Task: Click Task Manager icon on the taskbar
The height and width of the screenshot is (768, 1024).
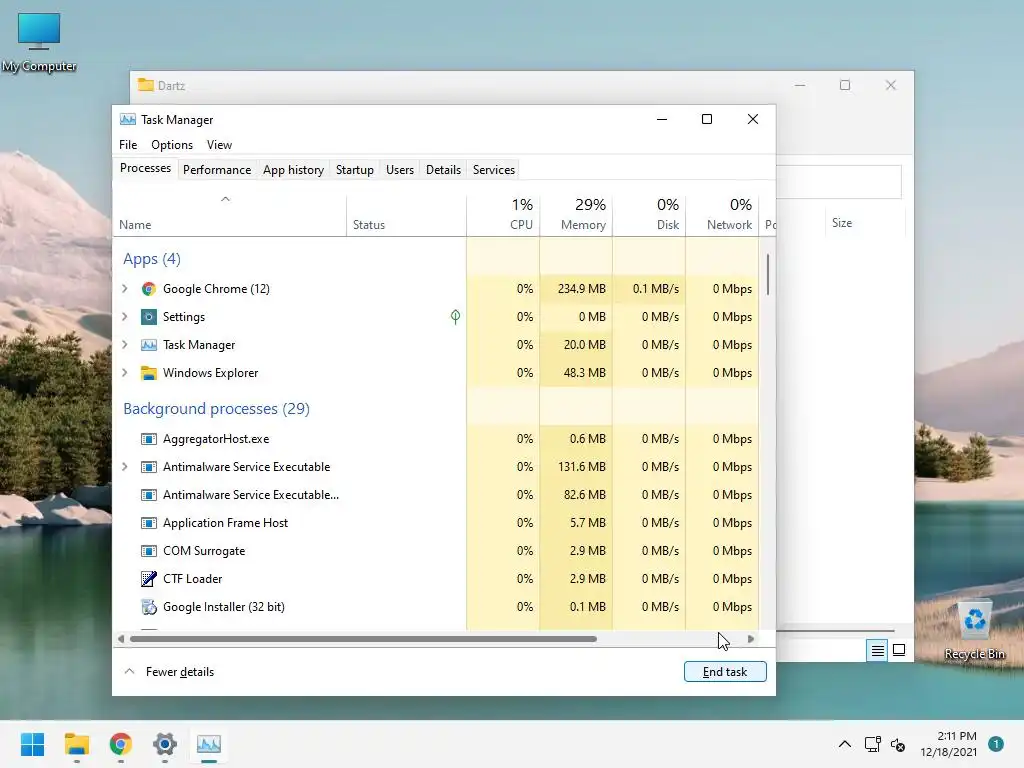Action: tap(209, 744)
